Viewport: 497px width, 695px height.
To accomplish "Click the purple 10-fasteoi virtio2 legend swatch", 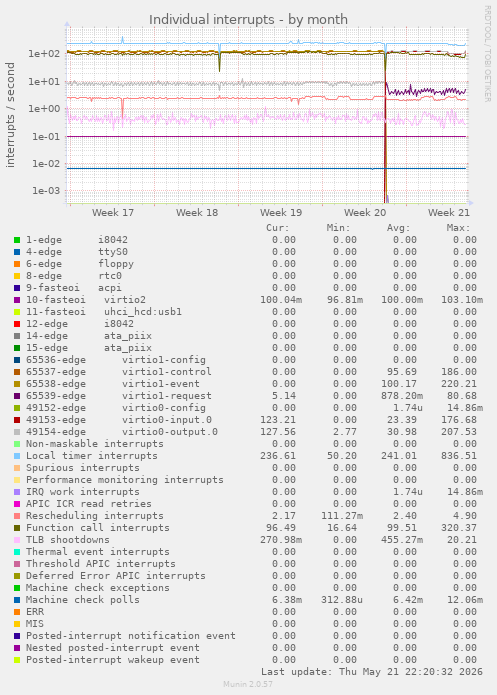I will click(x=17, y=300).
